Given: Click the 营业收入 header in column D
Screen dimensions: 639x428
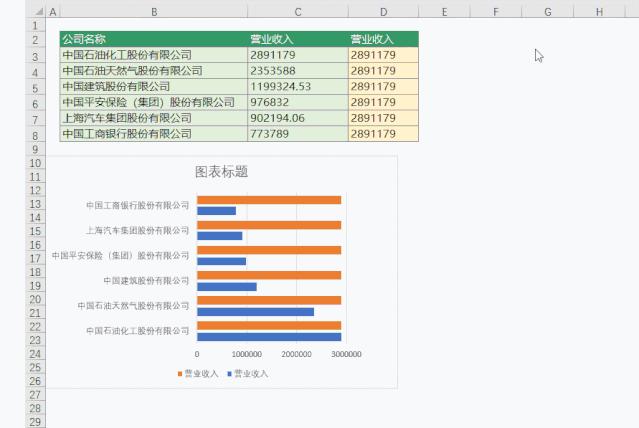Looking at the screenshot, I should pyautogui.click(x=383, y=39).
